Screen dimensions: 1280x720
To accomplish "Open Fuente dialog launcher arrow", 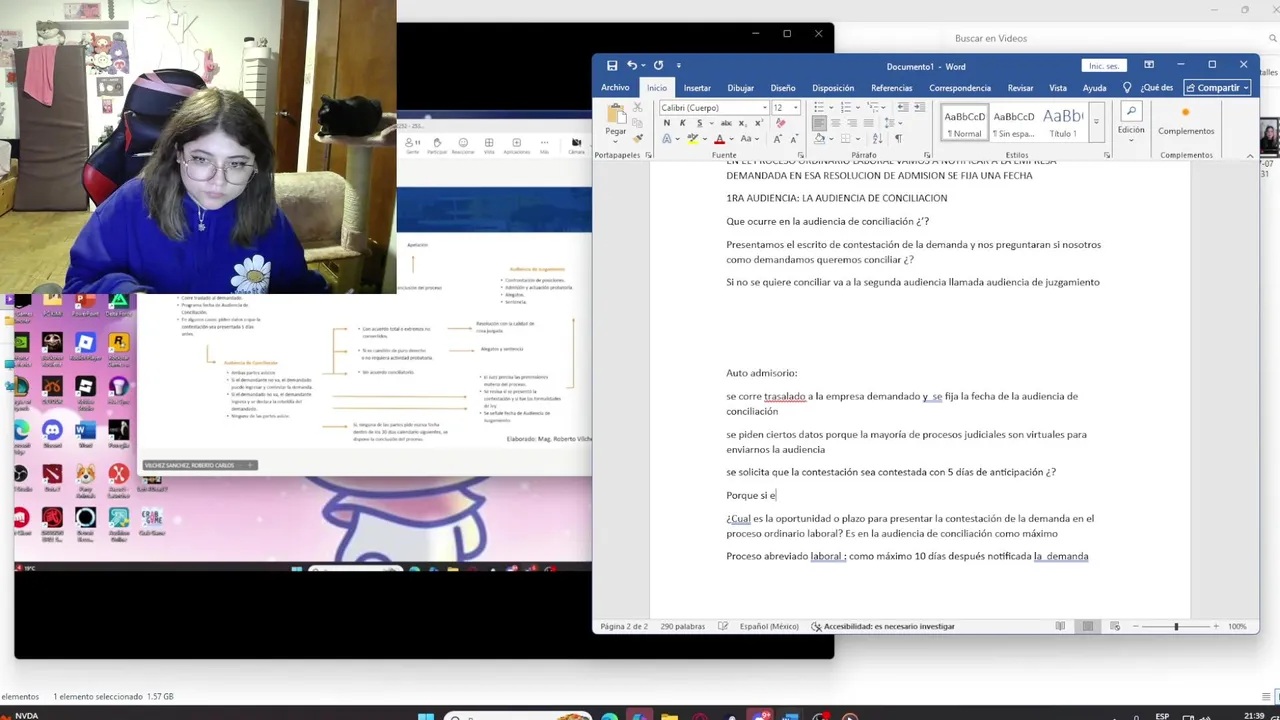I will click(801, 155).
